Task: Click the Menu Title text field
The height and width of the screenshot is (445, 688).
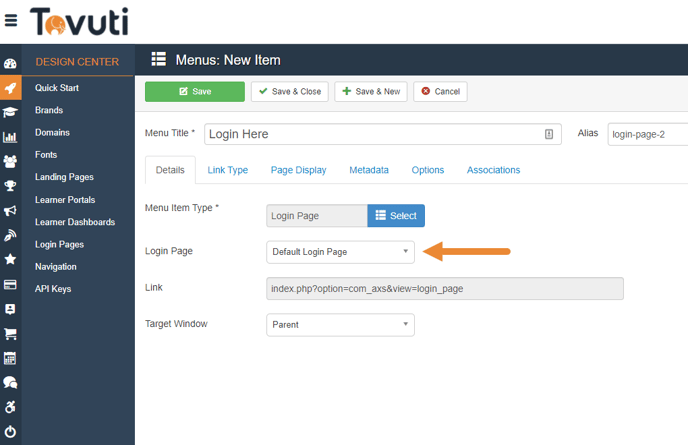Action: pos(380,134)
